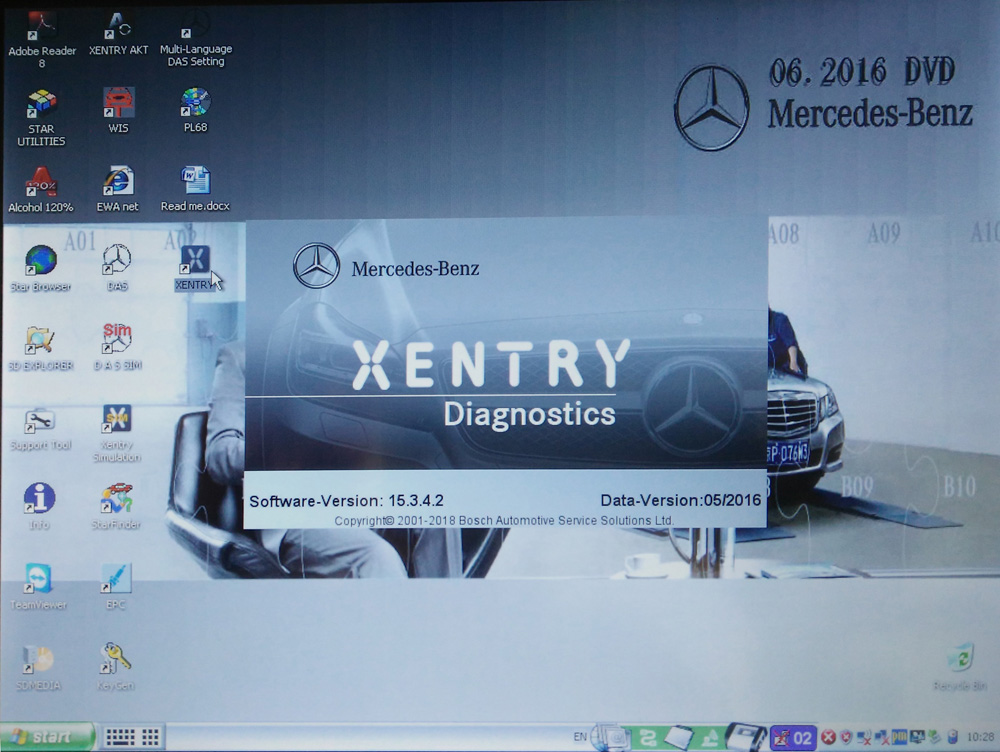This screenshot has height=752, width=1000.
Task: Launch the Star Browser shortcut
Action: click(x=41, y=269)
